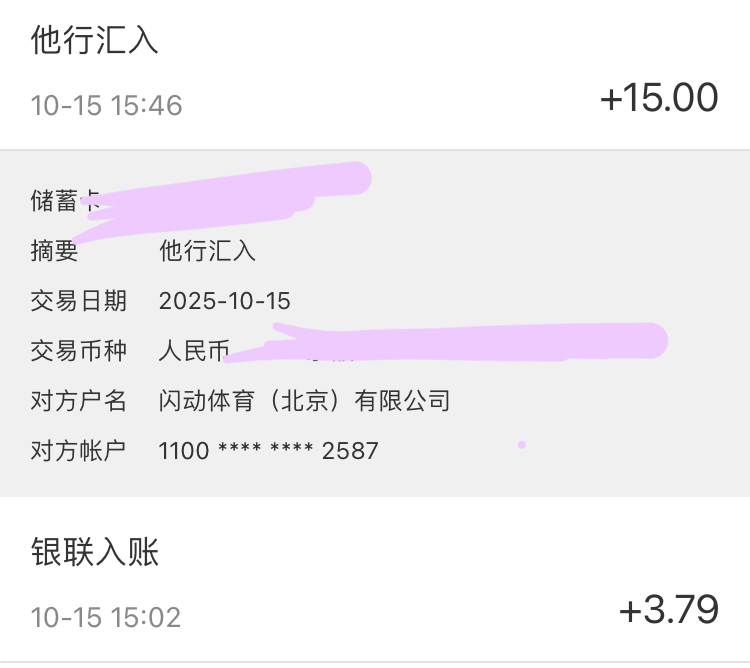Click the 交易币种 label
The image size is (750, 668).
(78, 351)
